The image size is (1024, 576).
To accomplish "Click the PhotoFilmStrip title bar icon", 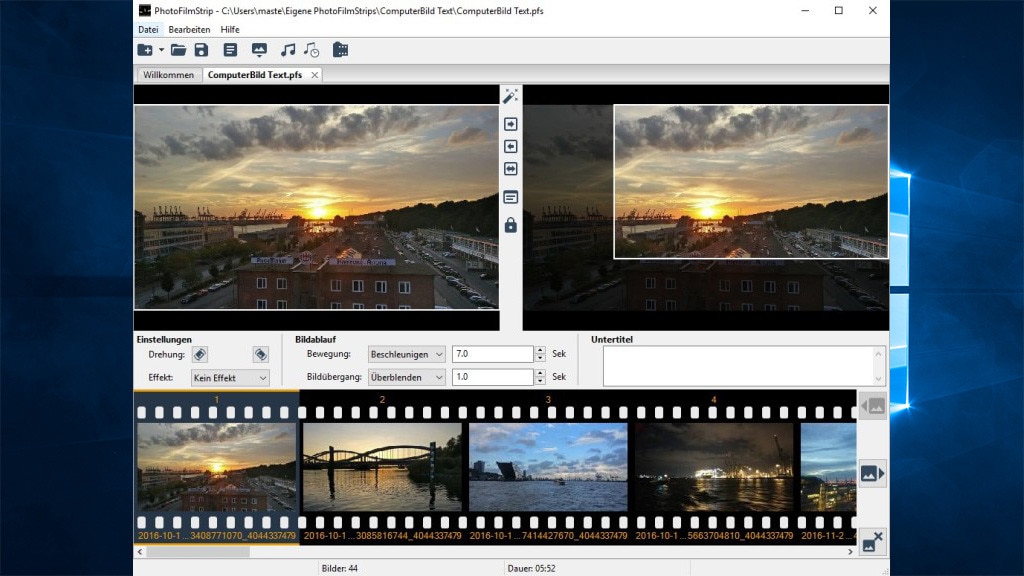I will tap(144, 10).
